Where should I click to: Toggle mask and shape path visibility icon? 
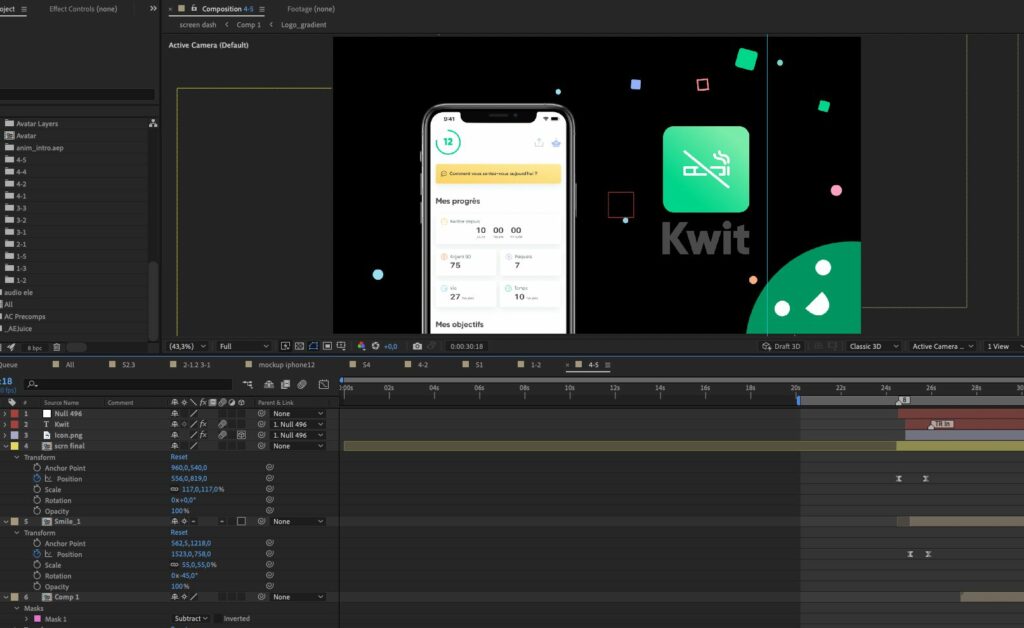tap(313, 346)
